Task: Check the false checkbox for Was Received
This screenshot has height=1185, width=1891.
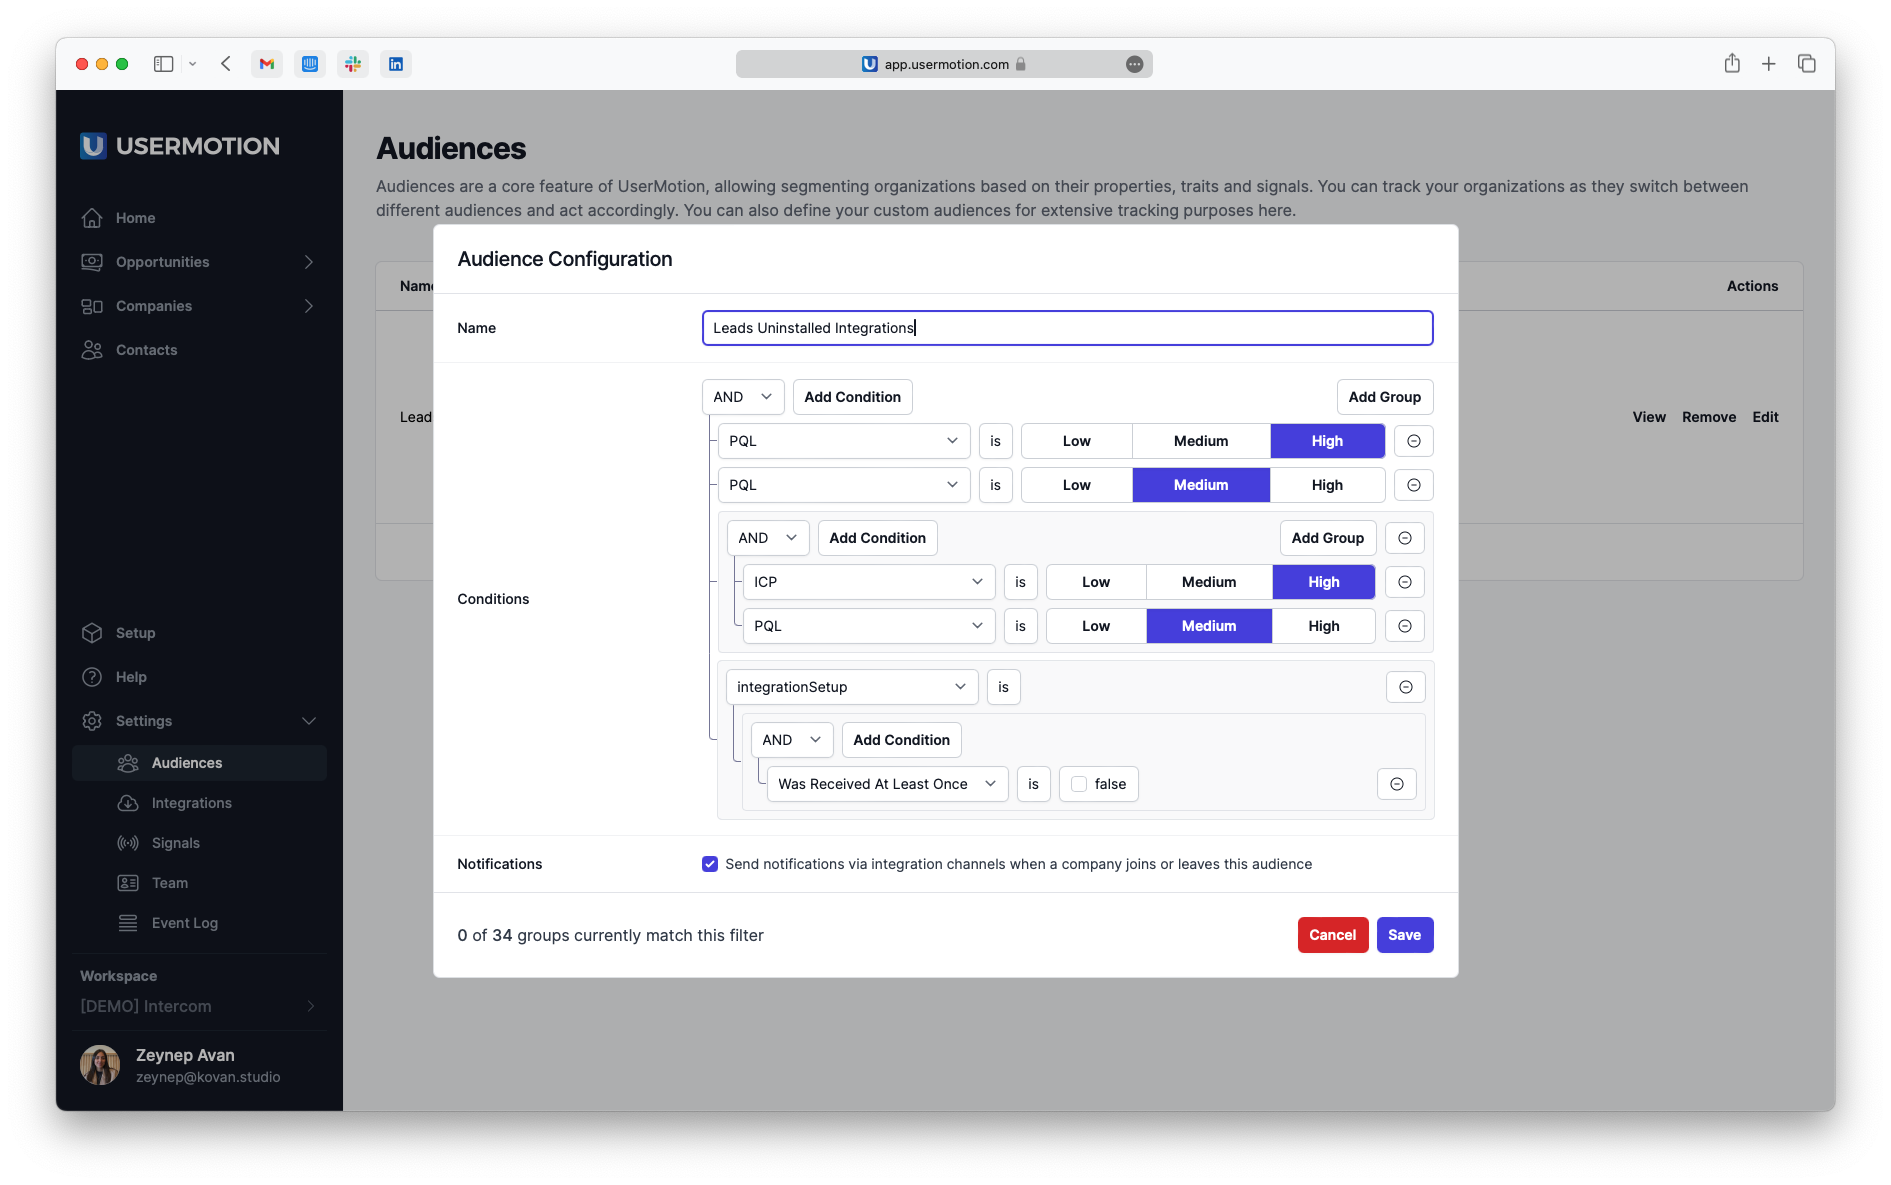Action: pyautogui.click(x=1079, y=784)
